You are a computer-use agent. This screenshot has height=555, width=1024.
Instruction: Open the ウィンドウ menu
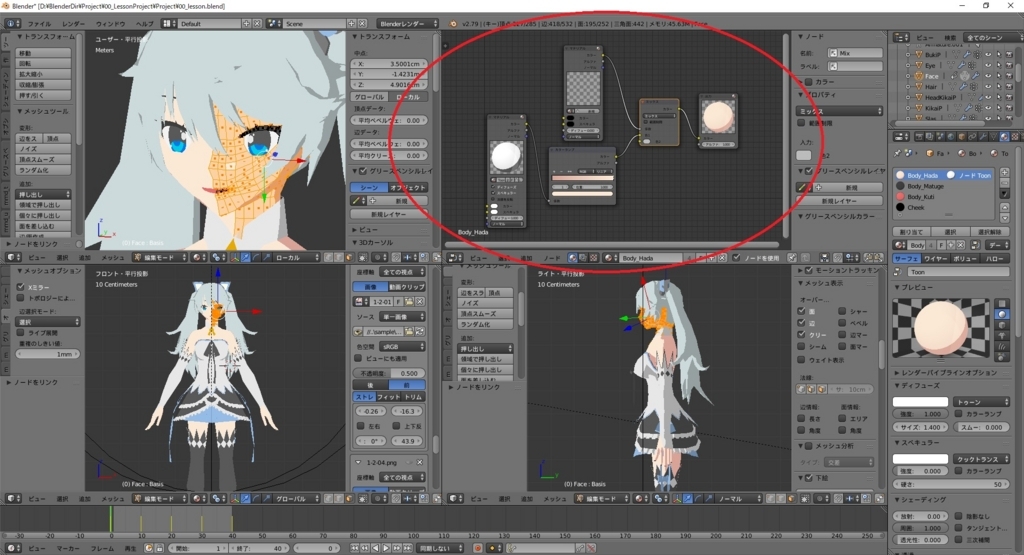coord(110,24)
